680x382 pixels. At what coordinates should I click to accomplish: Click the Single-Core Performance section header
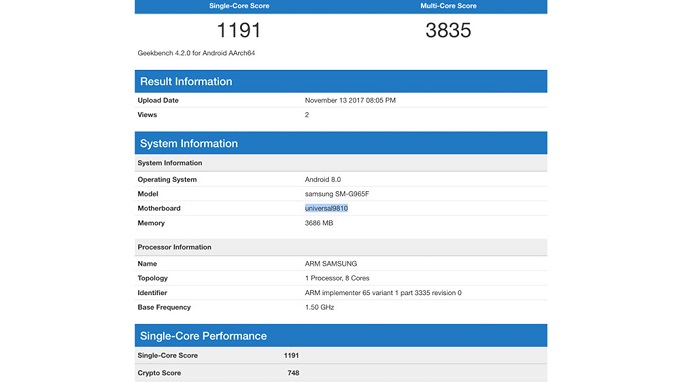(x=341, y=336)
